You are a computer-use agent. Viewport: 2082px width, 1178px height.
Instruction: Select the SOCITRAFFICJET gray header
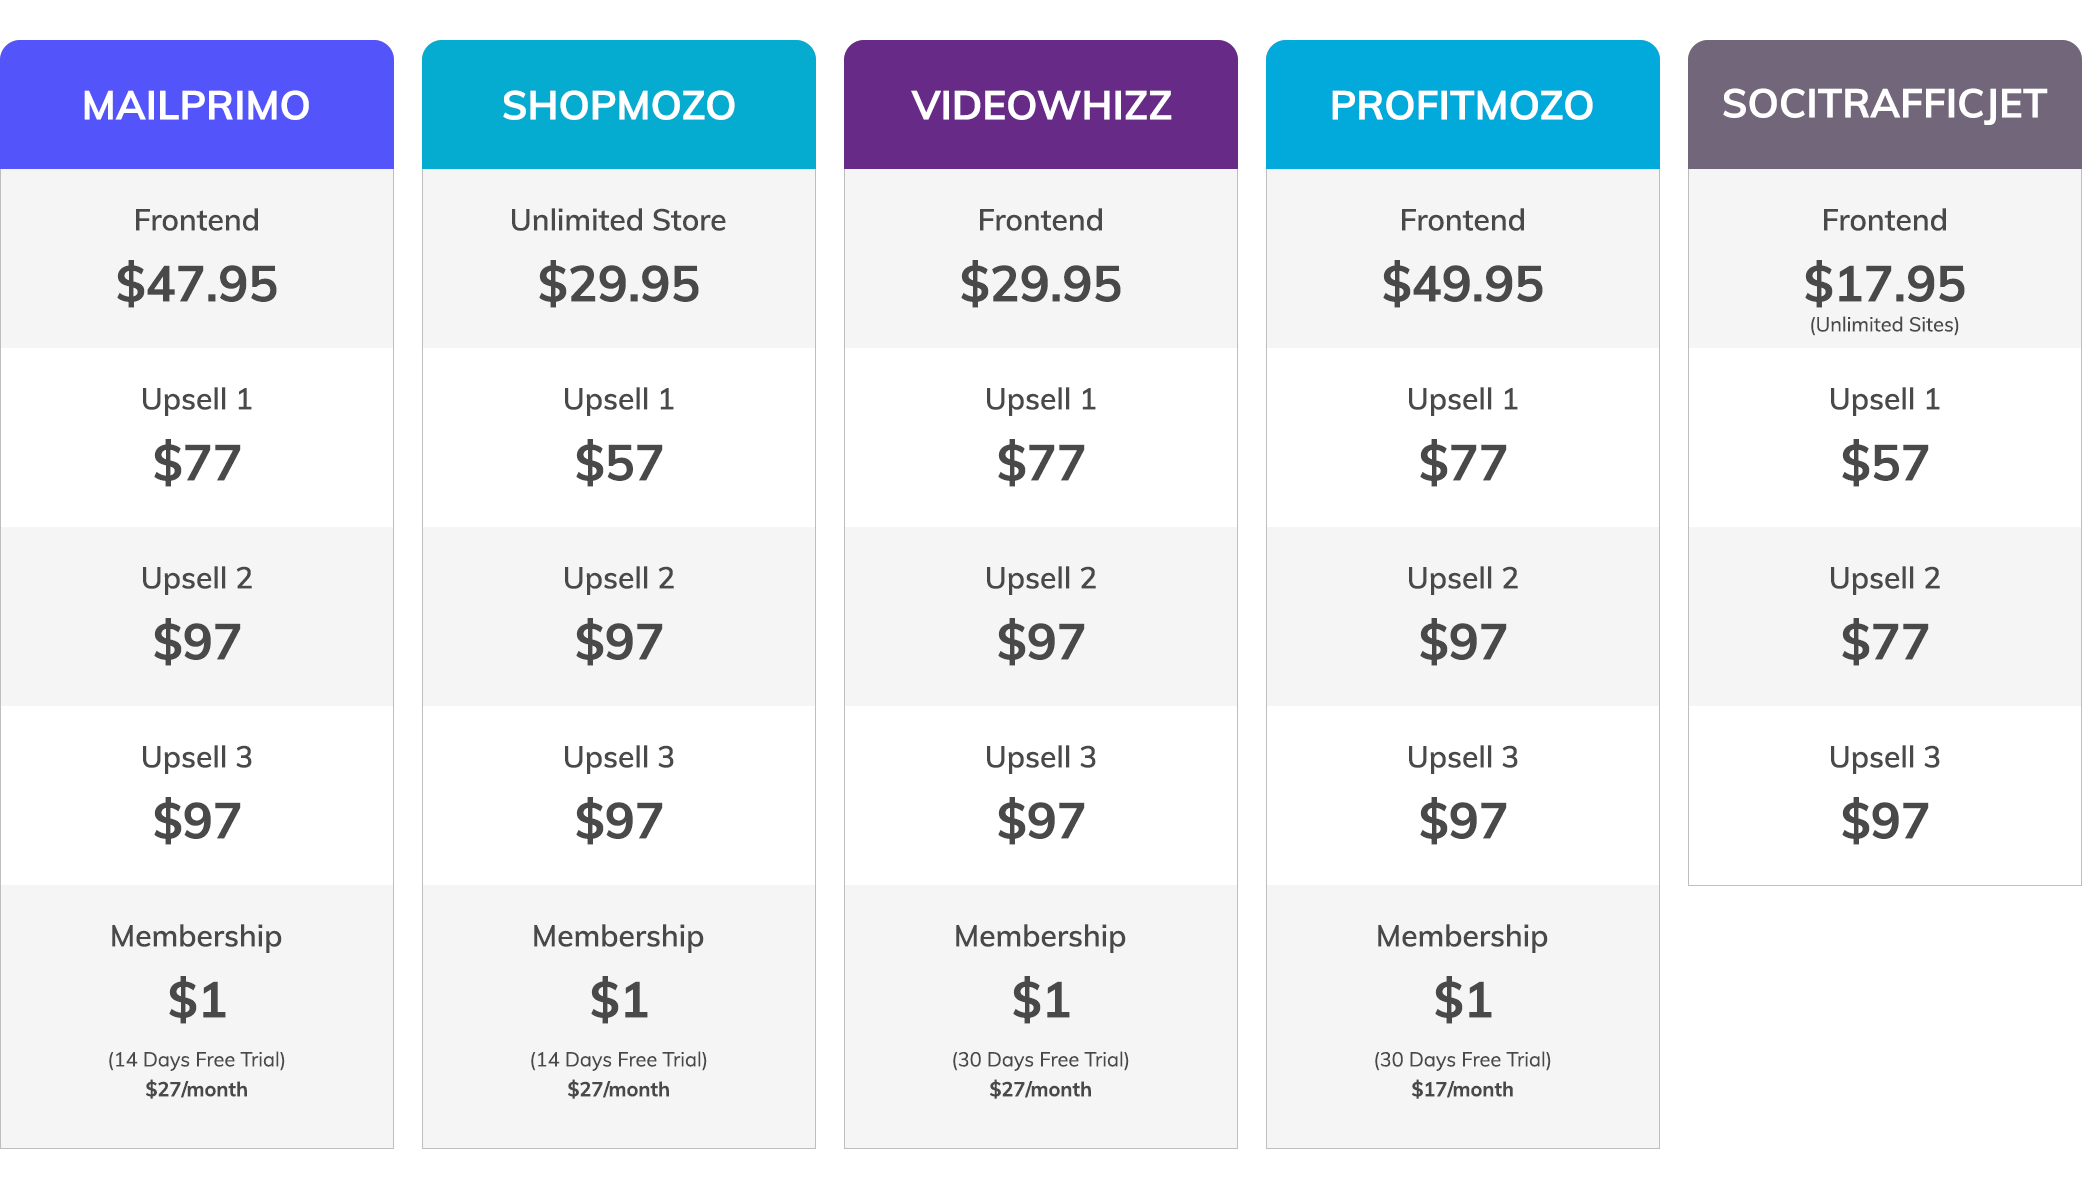tap(1884, 104)
